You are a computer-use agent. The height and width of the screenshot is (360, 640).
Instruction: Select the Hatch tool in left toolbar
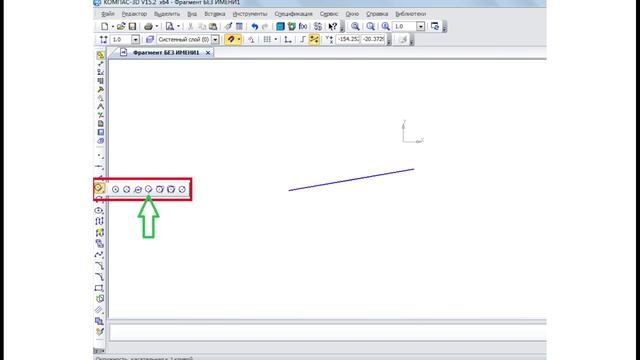tap(99, 310)
